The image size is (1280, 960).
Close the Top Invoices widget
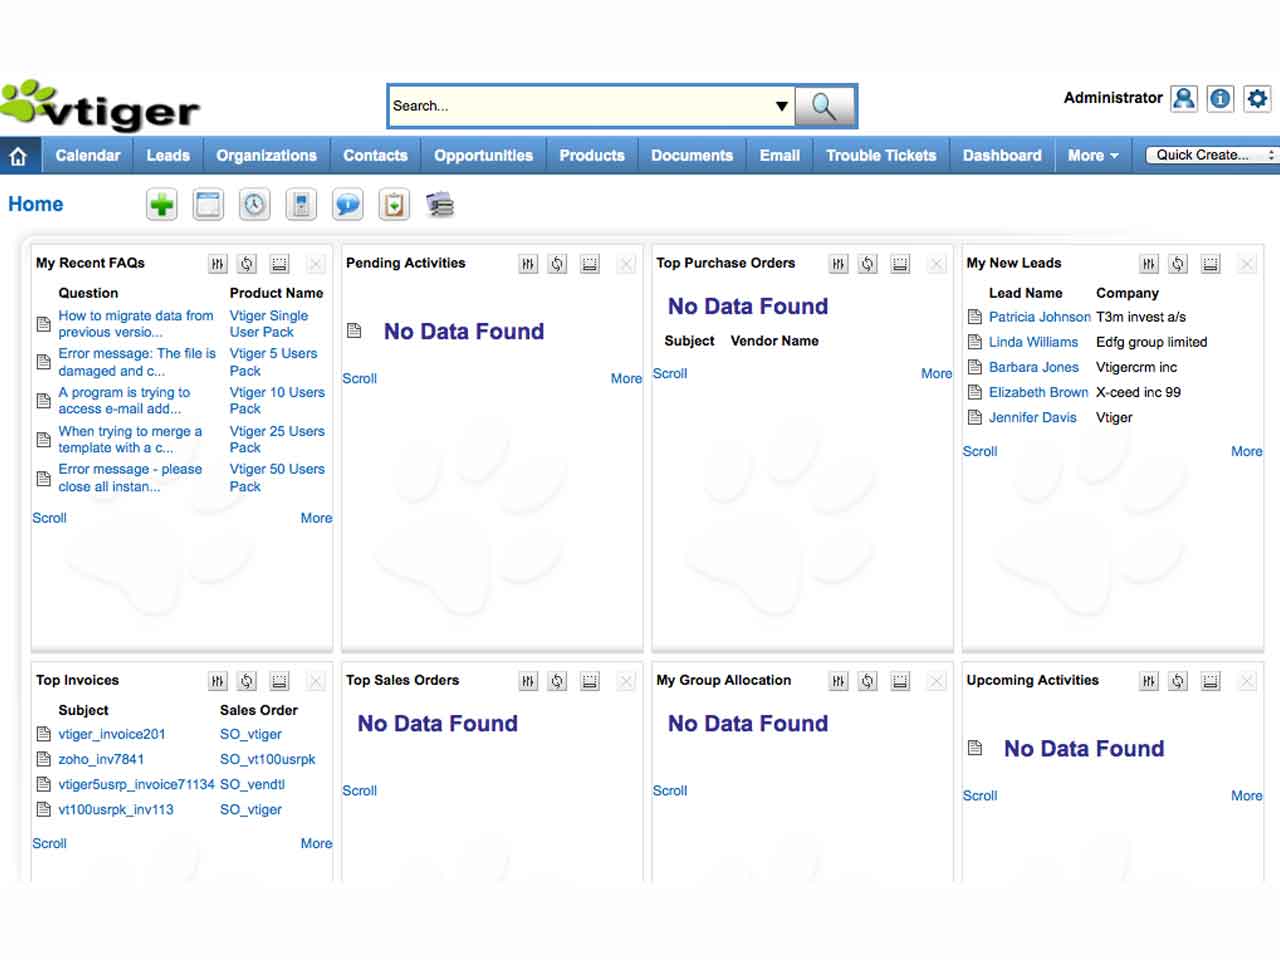[x=315, y=681]
